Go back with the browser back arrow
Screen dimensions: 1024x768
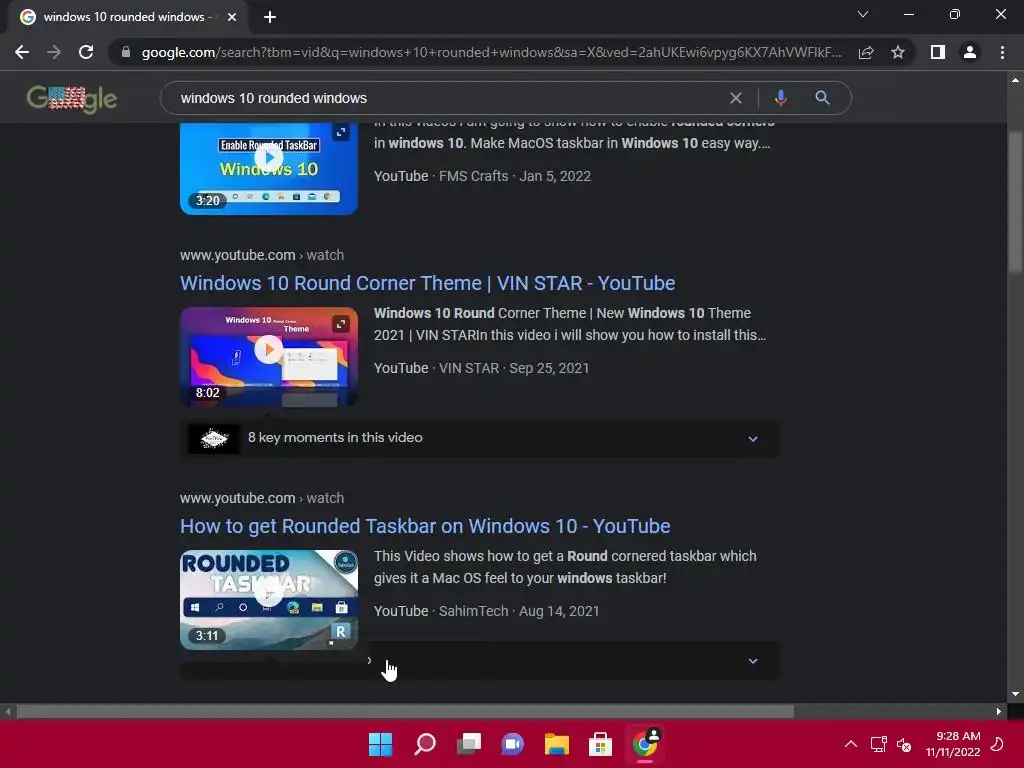pos(22,52)
